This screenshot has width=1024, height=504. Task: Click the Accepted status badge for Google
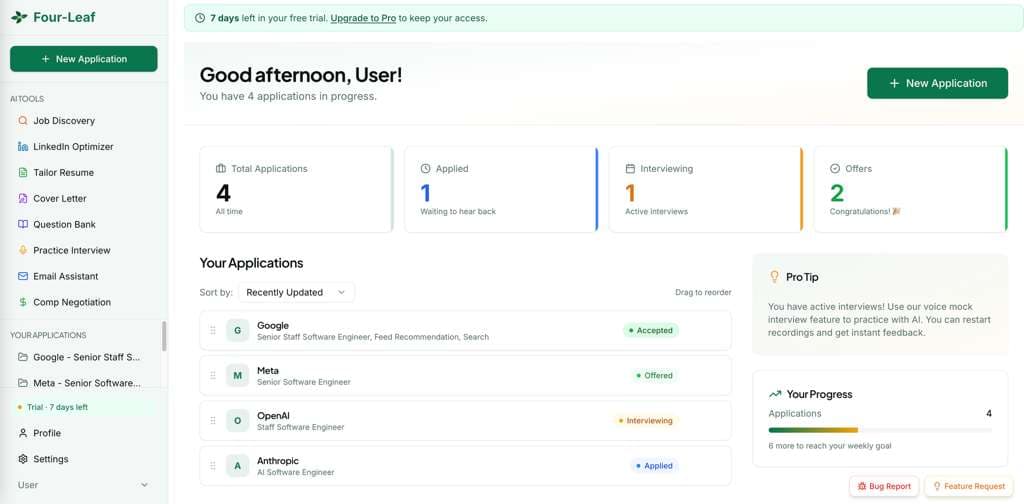pyautogui.click(x=650, y=330)
